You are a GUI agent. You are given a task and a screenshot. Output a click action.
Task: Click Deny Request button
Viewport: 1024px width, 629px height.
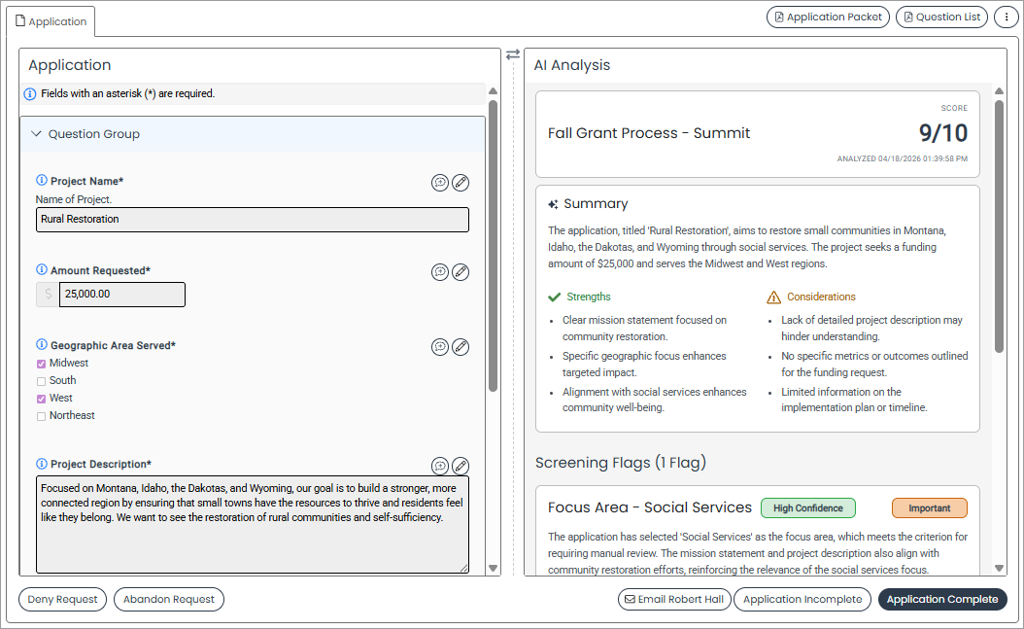[x=63, y=600]
